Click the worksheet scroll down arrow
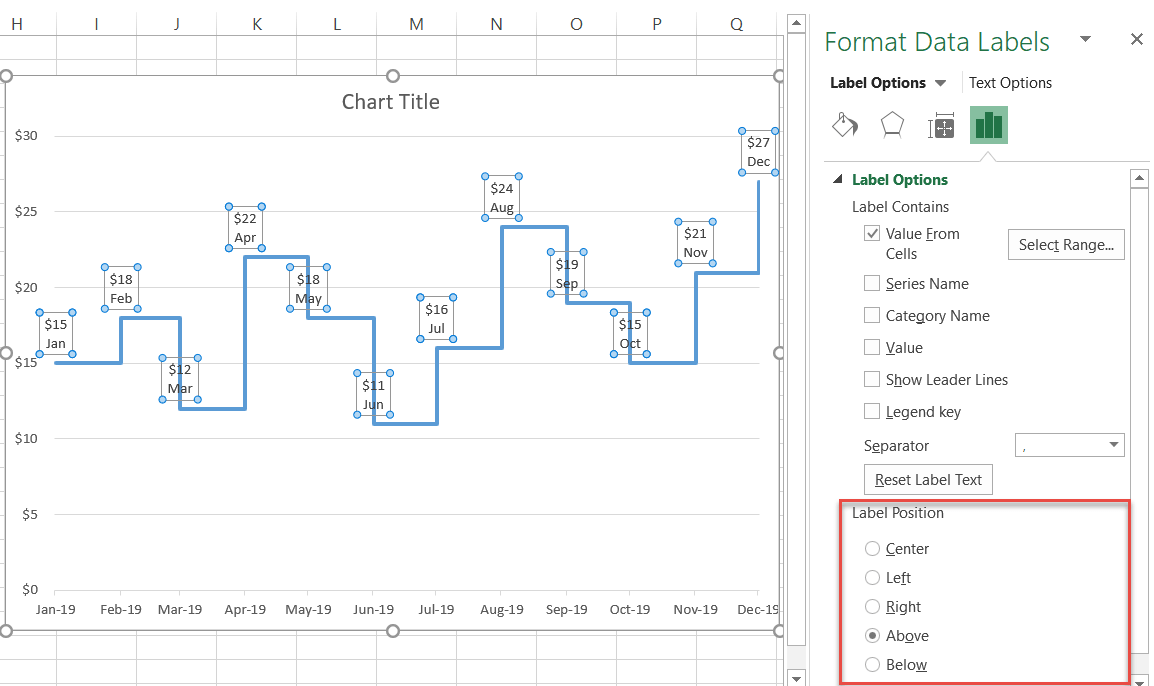 point(796,677)
